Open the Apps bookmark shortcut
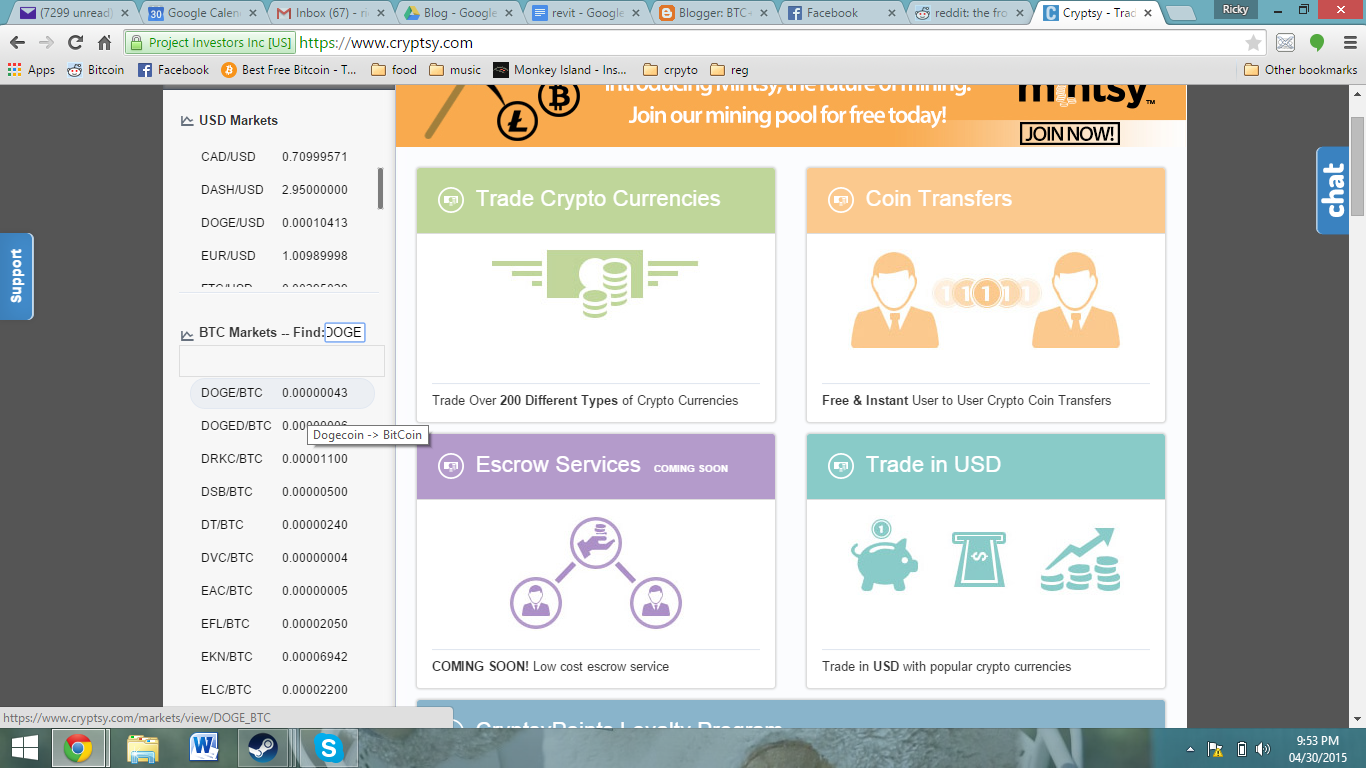1366x768 pixels. 31,70
